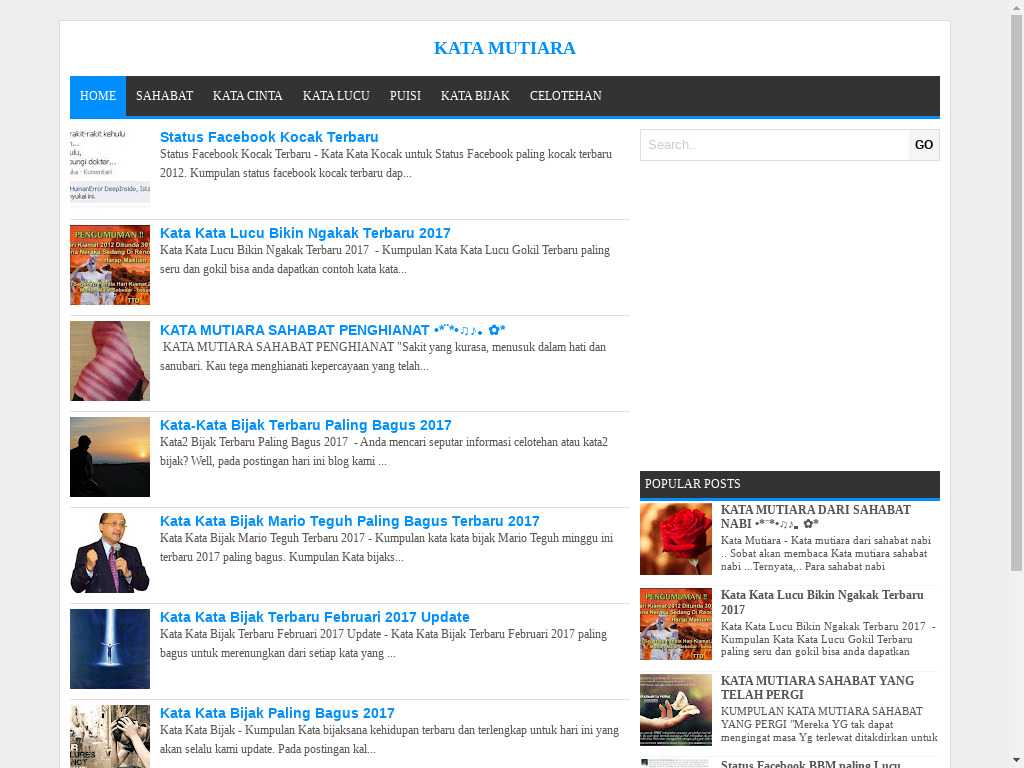Click thumbnail of Kata Kata Bijak Paling Bagus post
This screenshot has height=768, width=1024.
[110, 736]
